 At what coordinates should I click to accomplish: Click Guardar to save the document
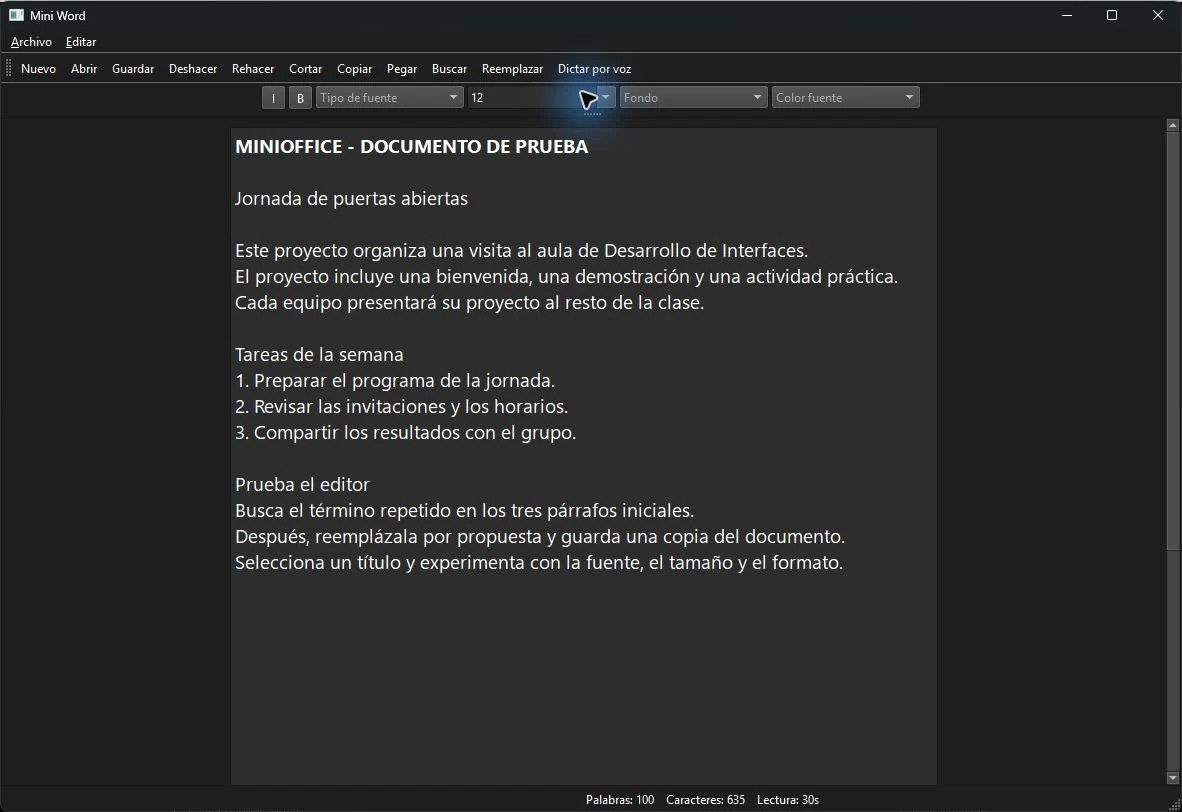coord(133,69)
